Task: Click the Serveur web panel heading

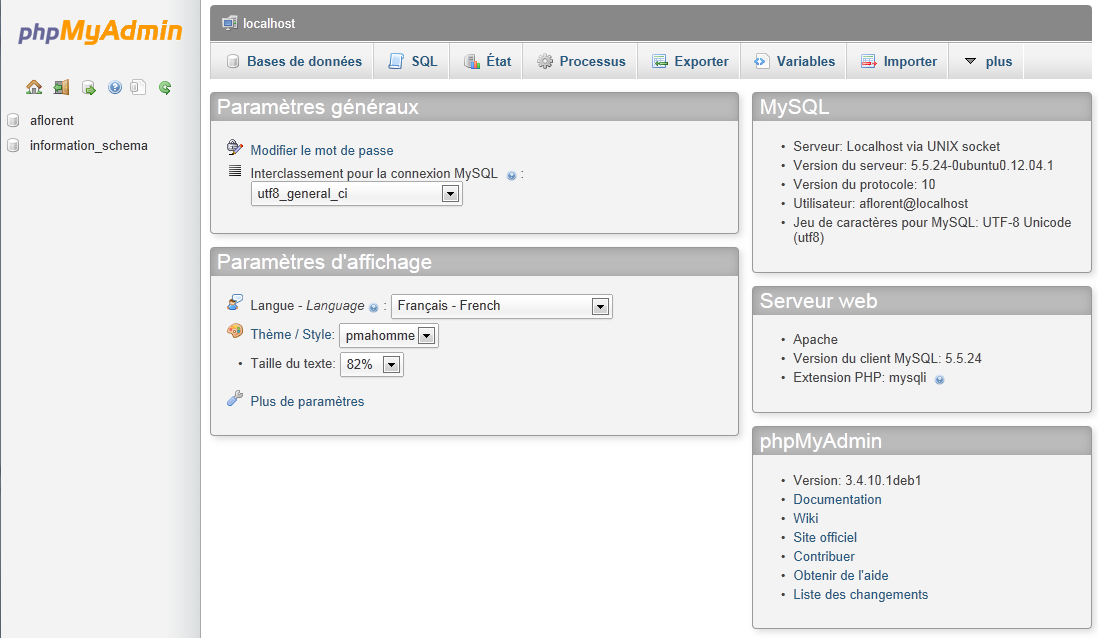Action: (x=922, y=301)
